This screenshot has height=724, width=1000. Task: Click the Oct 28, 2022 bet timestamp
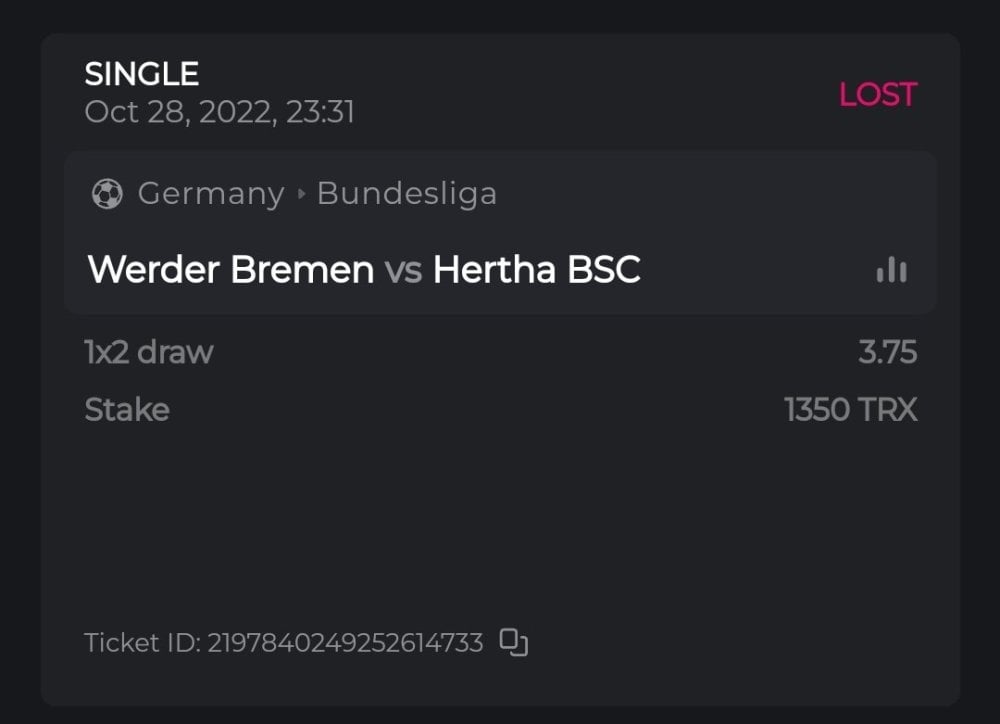pos(219,111)
